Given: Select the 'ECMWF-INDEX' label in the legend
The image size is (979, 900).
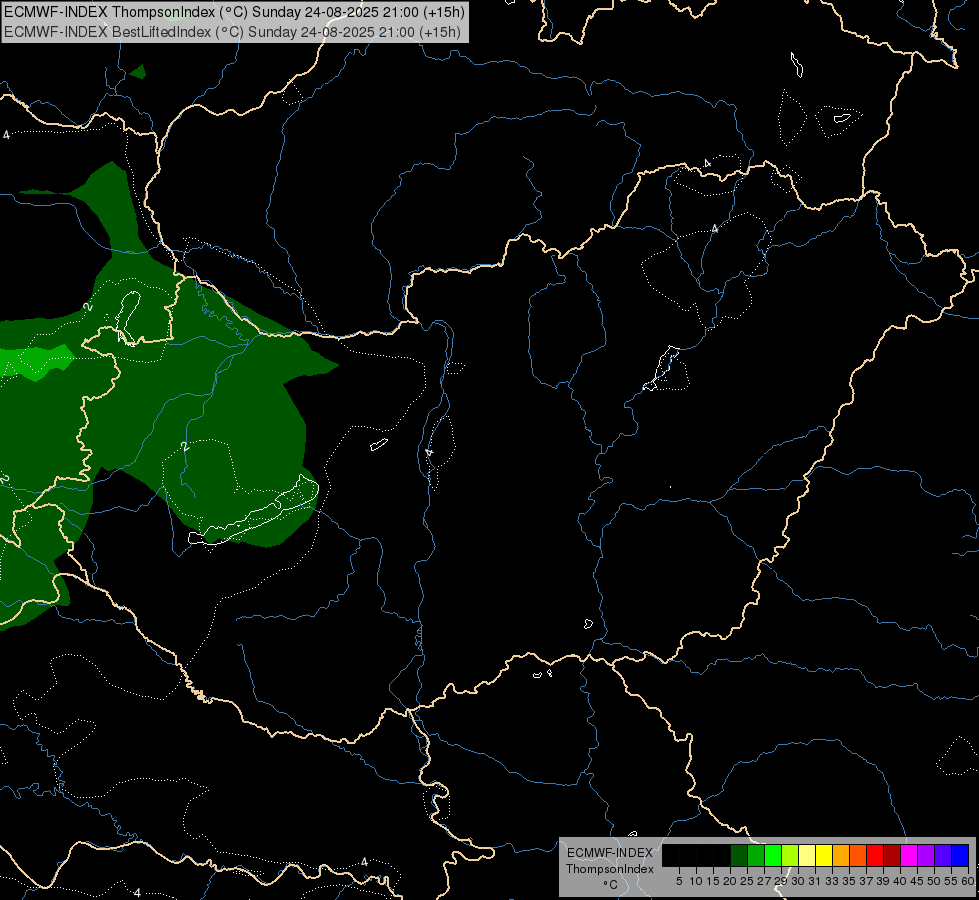Looking at the screenshot, I should tap(610, 853).
